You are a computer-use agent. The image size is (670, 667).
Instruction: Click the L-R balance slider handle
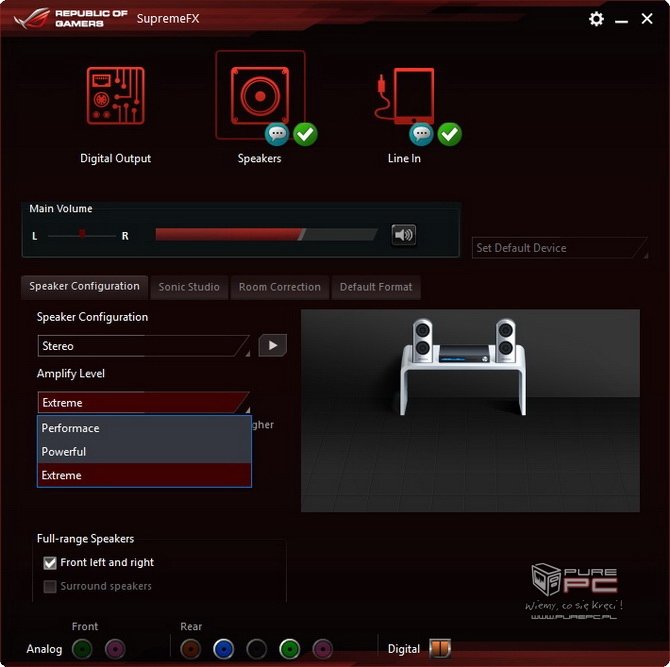tap(82, 234)
